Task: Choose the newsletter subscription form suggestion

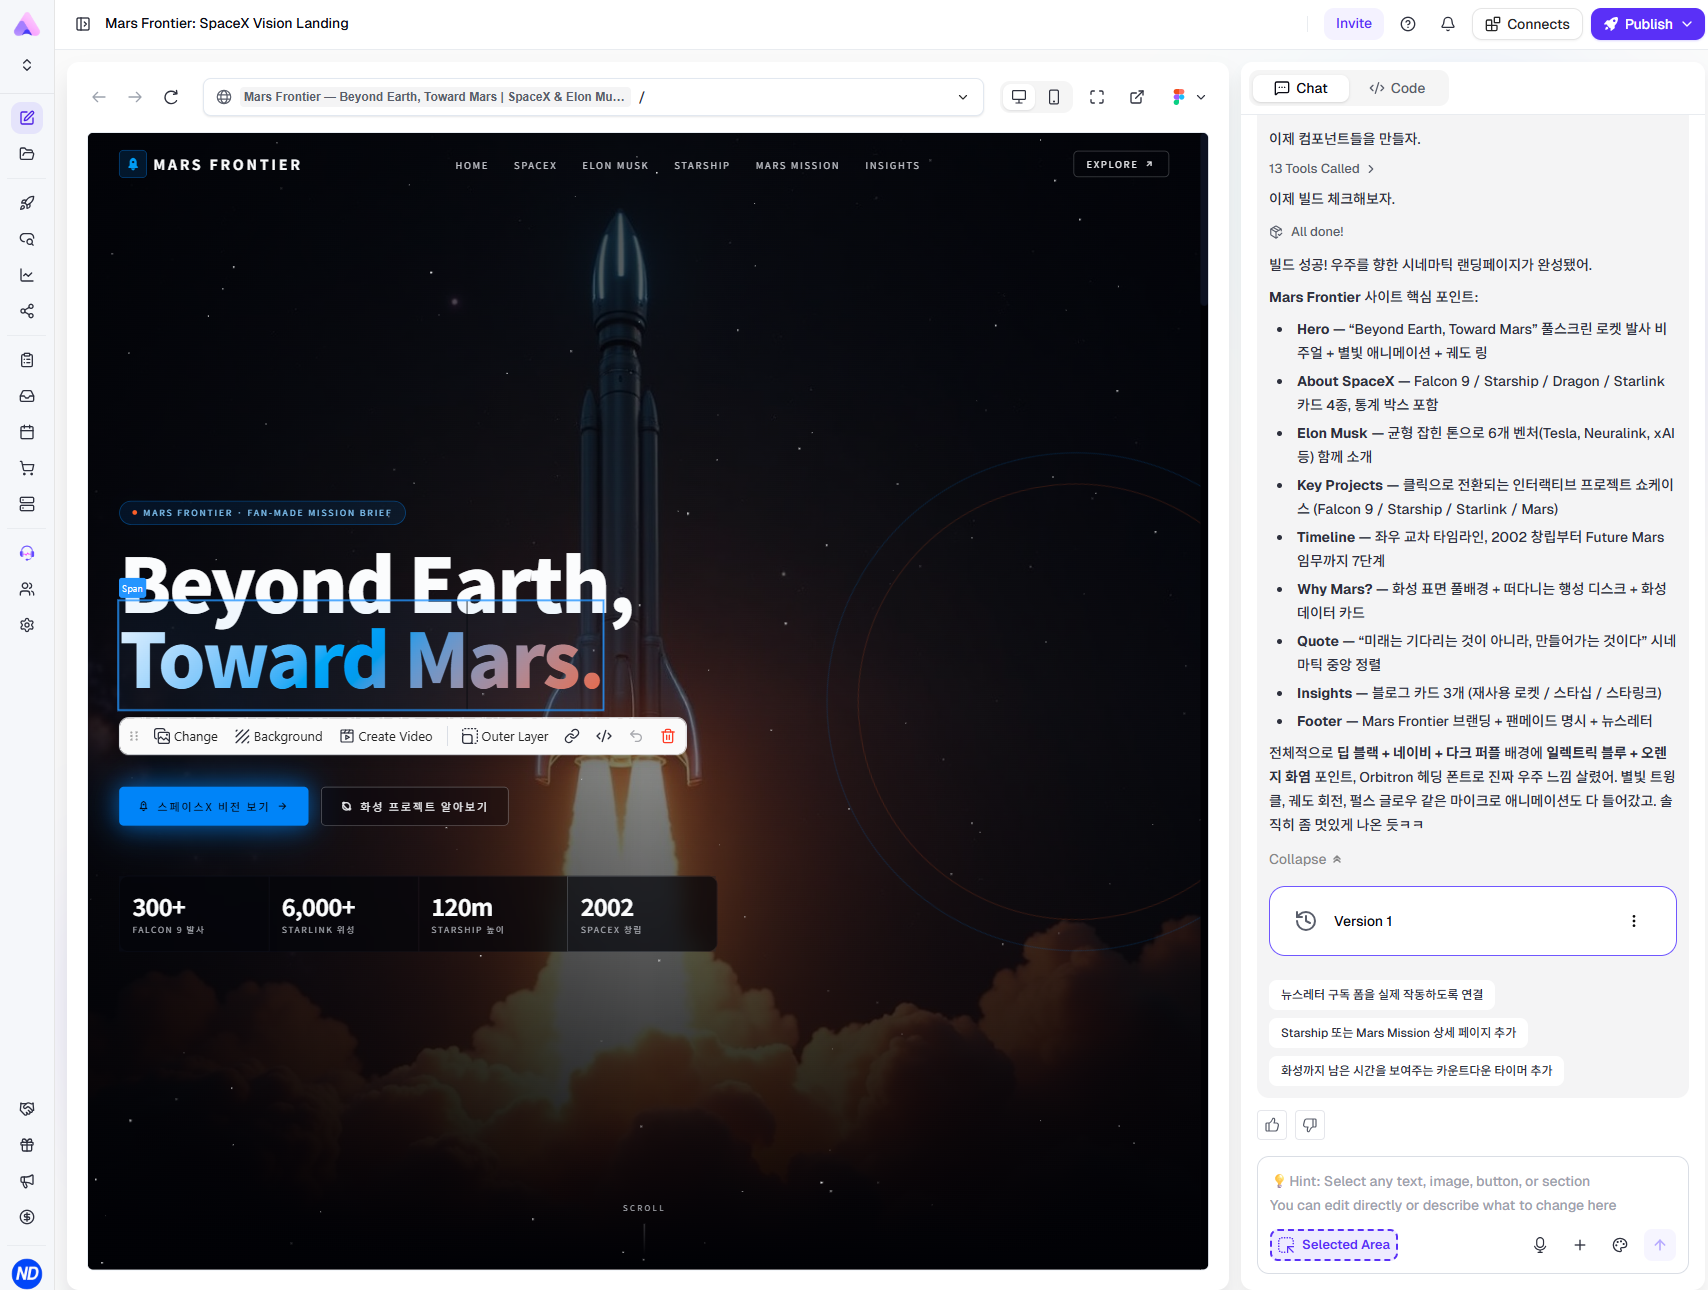Action: click(x=1382, y=994)
